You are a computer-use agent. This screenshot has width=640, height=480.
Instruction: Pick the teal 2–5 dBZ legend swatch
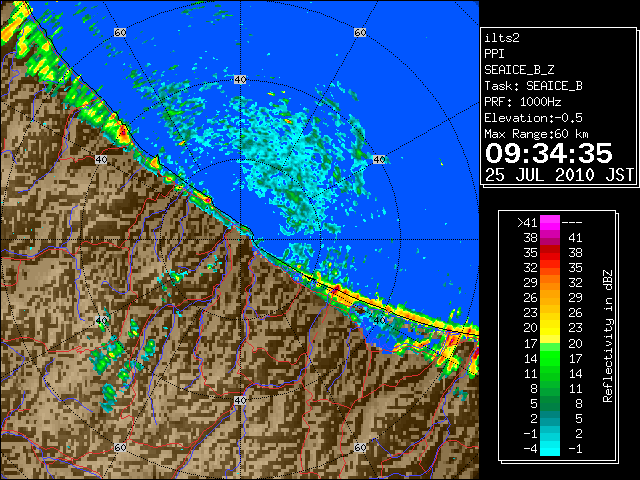pos(550,418)
